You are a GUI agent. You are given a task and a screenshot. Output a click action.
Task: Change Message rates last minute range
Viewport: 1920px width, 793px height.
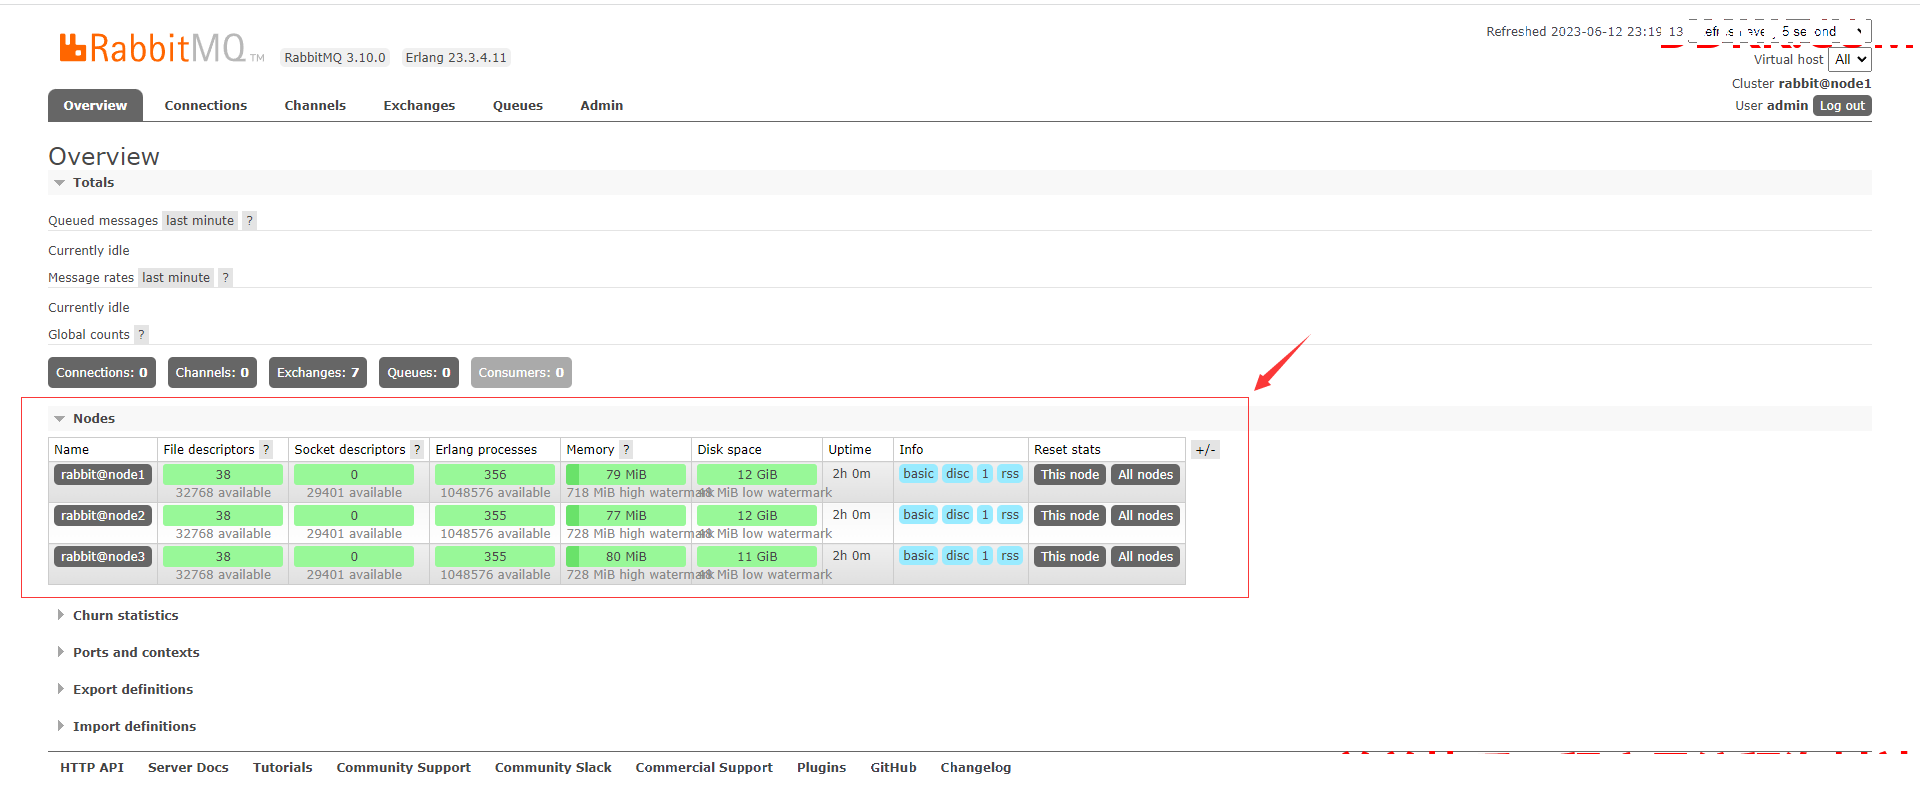click(176, 278)
